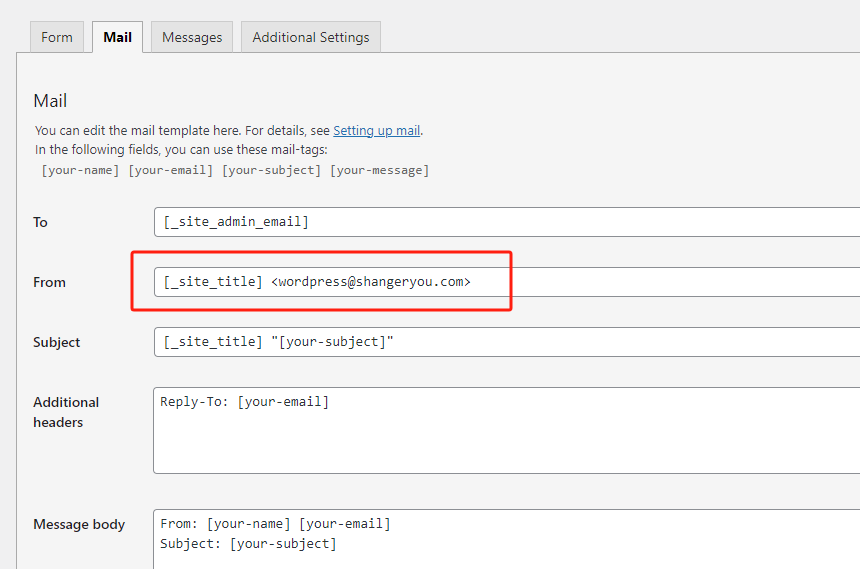Select the [your-email] mail-tag
The image size is (860, 569).
click(171, 170)
